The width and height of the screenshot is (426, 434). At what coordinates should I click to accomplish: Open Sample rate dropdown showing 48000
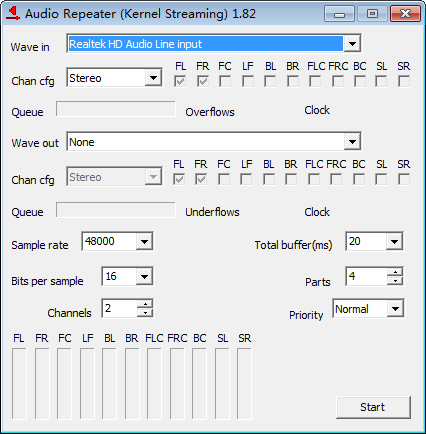pos(144,241)
